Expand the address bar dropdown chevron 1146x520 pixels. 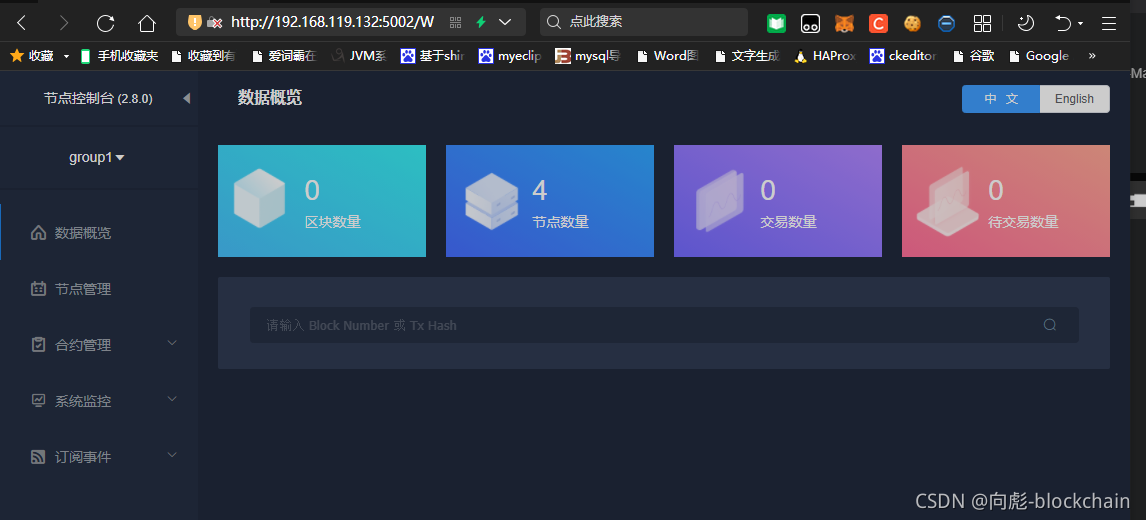[x=504, y=22]
